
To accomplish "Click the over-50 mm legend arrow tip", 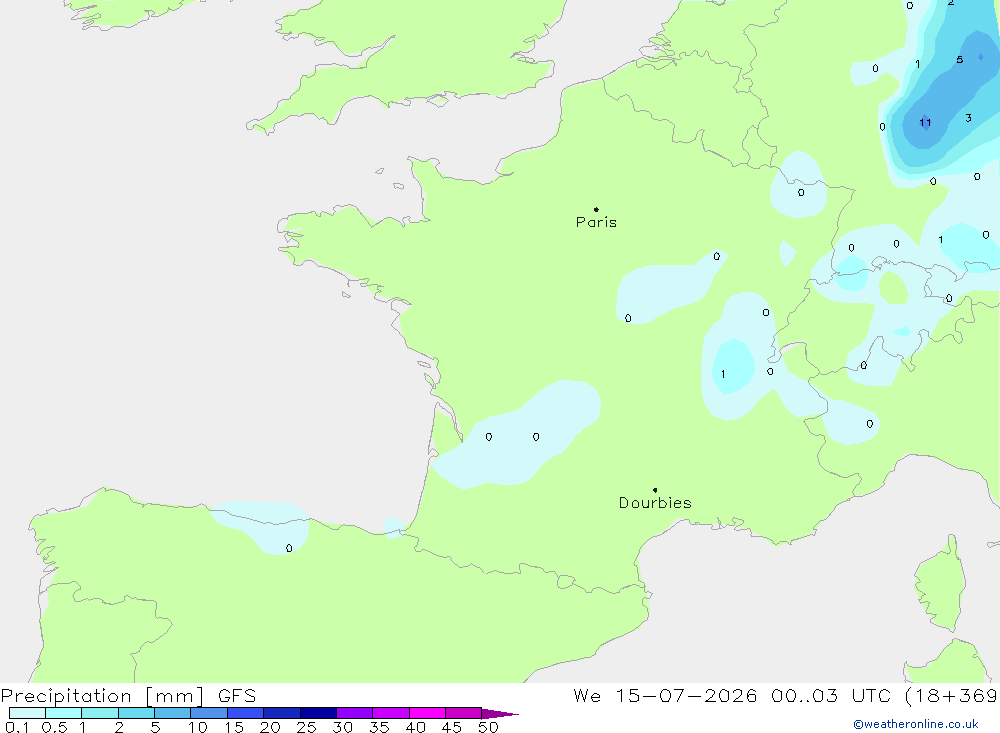I will coord(500,714).
